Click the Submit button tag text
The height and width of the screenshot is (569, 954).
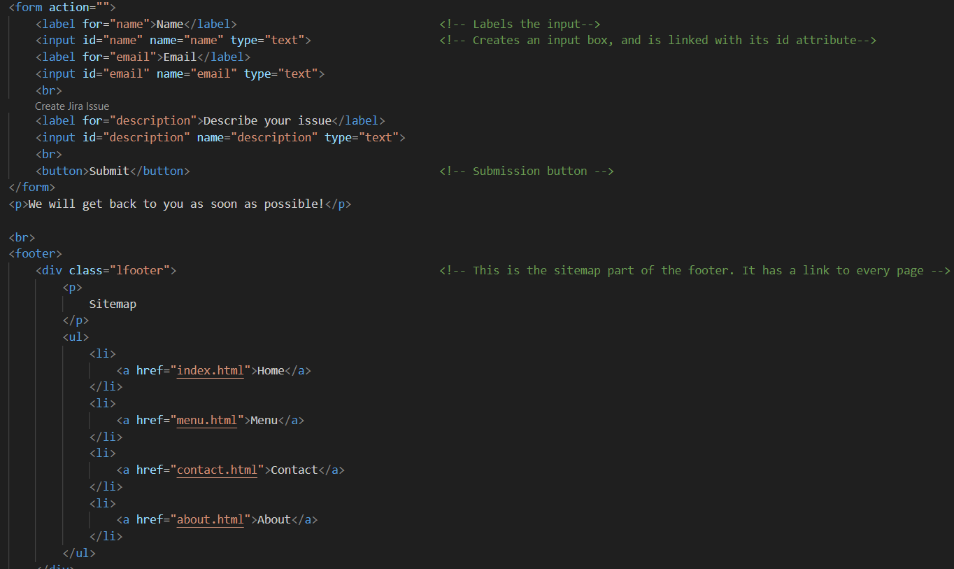point(110,171)
